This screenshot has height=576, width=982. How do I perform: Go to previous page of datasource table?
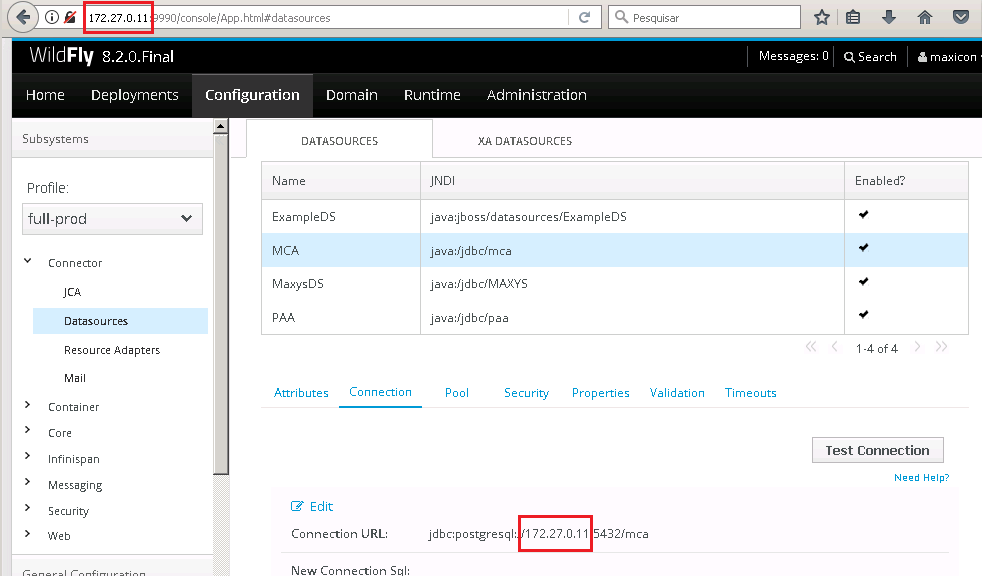834,346
